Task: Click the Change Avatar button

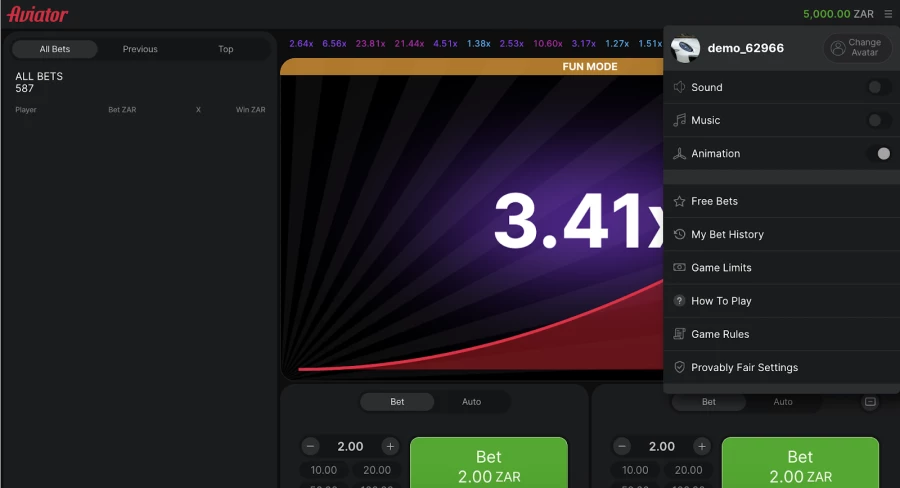Action: click(856, 48)
